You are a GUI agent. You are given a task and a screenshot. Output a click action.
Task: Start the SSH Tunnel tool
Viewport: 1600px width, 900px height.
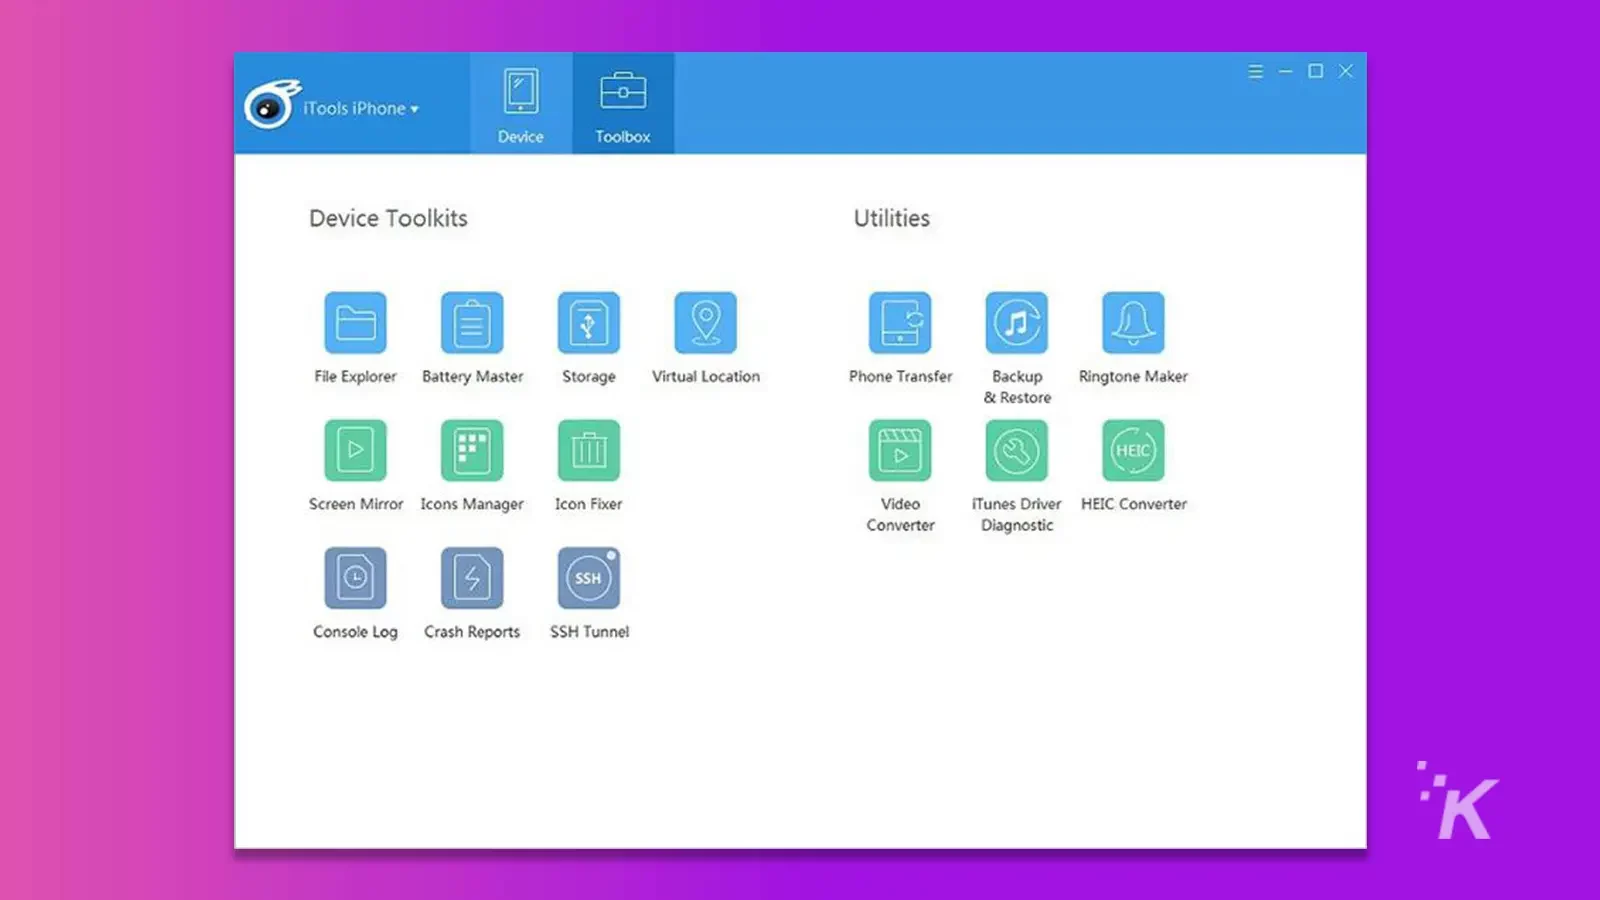[589, 578]
